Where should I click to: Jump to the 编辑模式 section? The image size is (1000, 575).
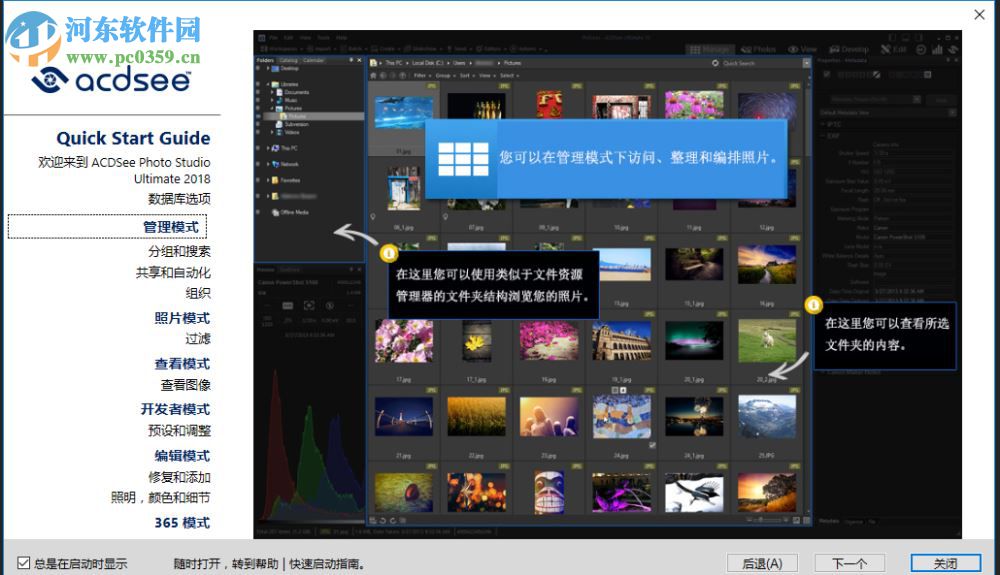(182, 456)
